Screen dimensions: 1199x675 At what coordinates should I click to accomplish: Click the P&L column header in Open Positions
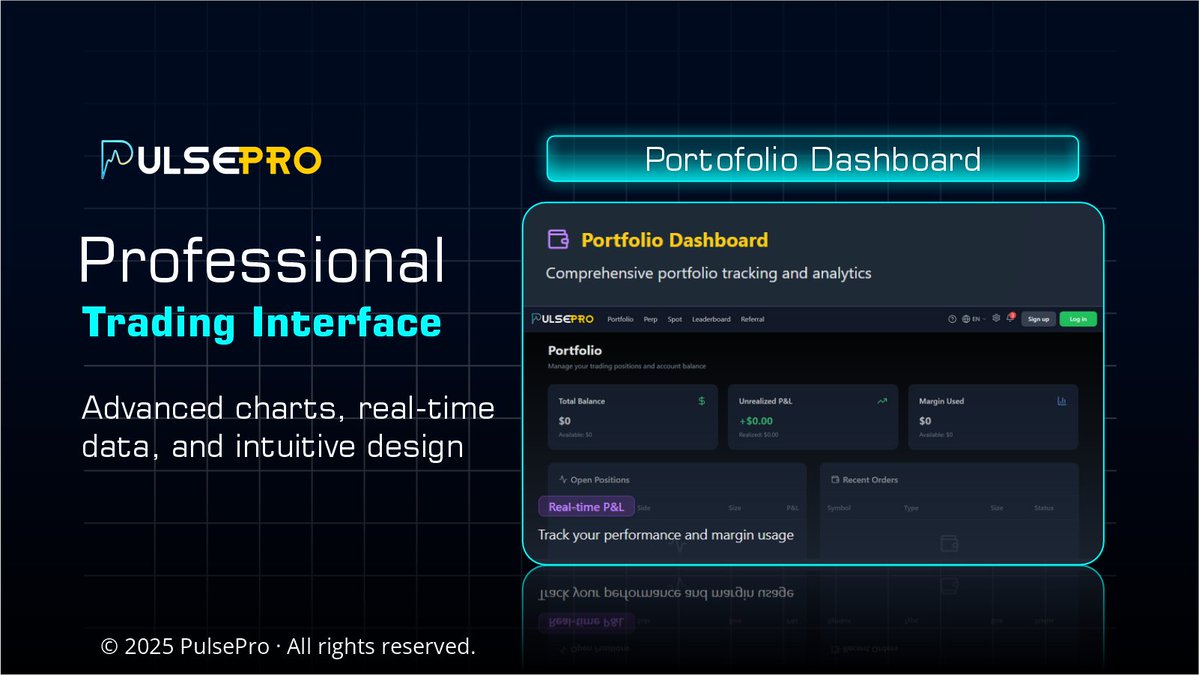tap(792, 508)
